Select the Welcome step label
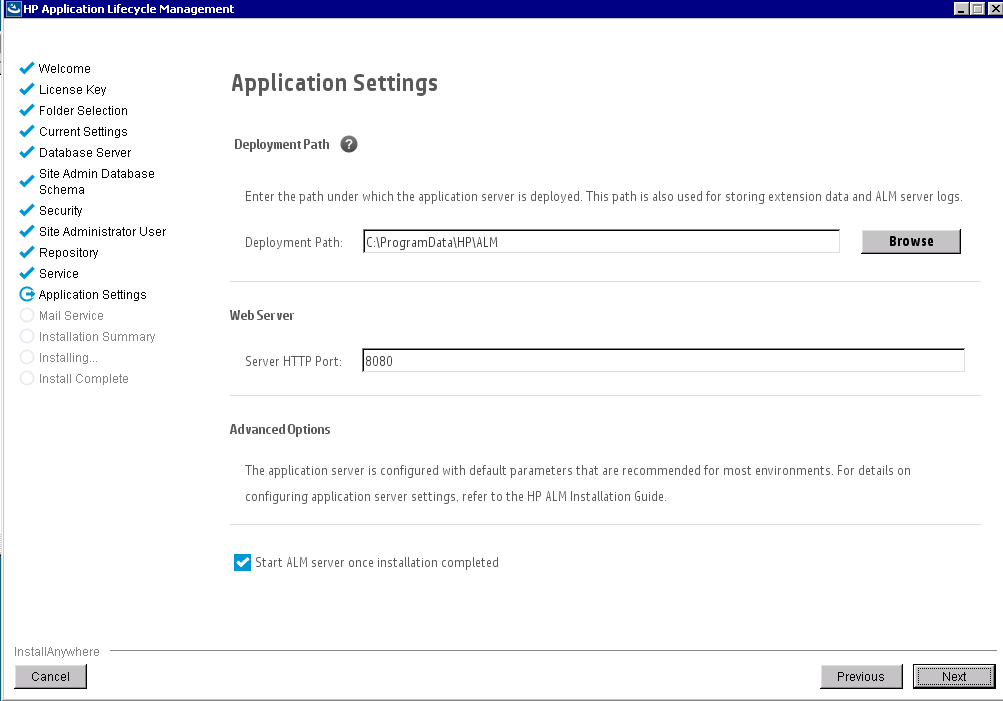The image size is (1003, 701). (65, 68)
